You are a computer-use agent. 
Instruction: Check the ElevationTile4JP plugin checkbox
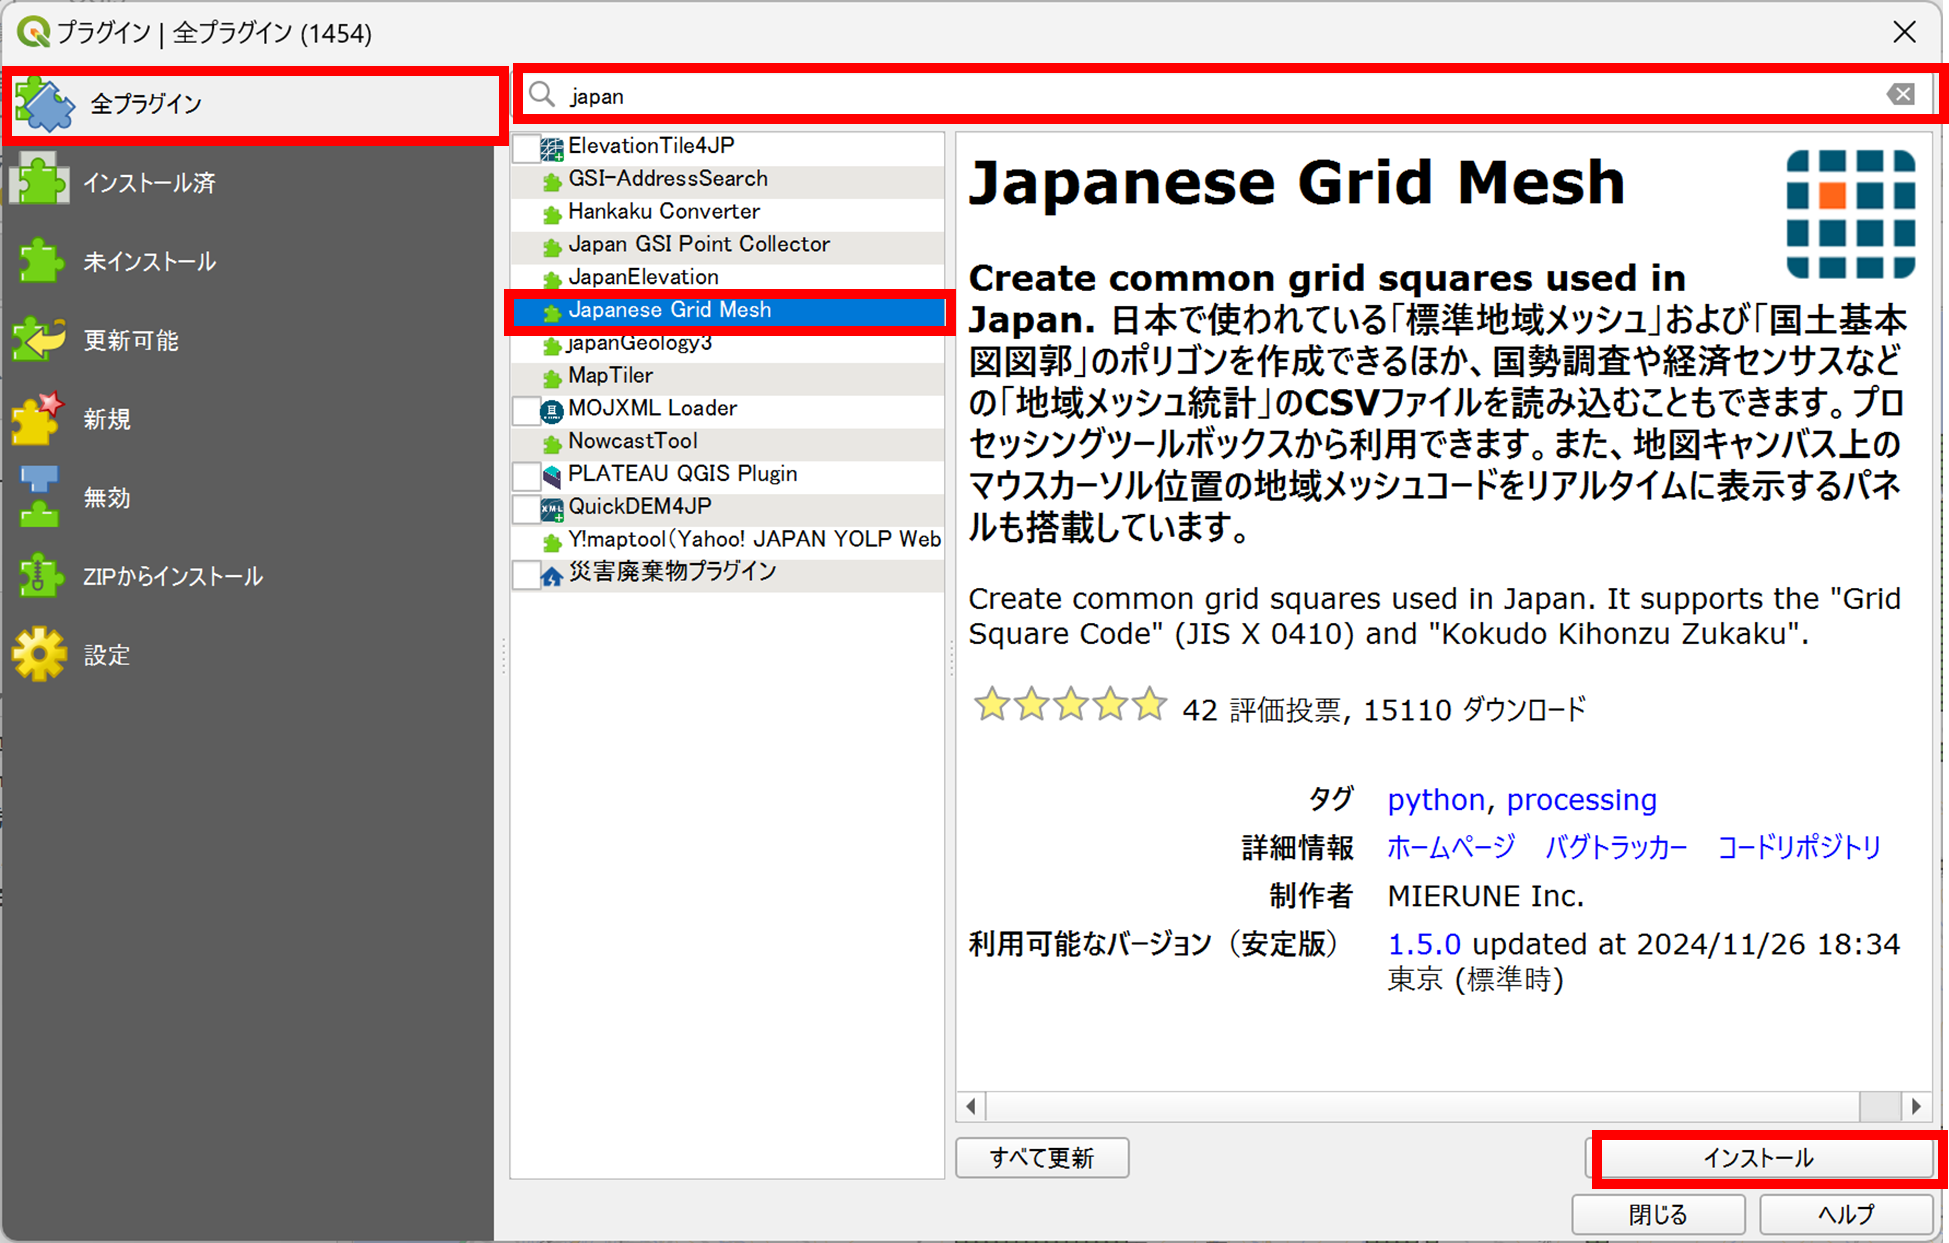[x=526, y=148]
